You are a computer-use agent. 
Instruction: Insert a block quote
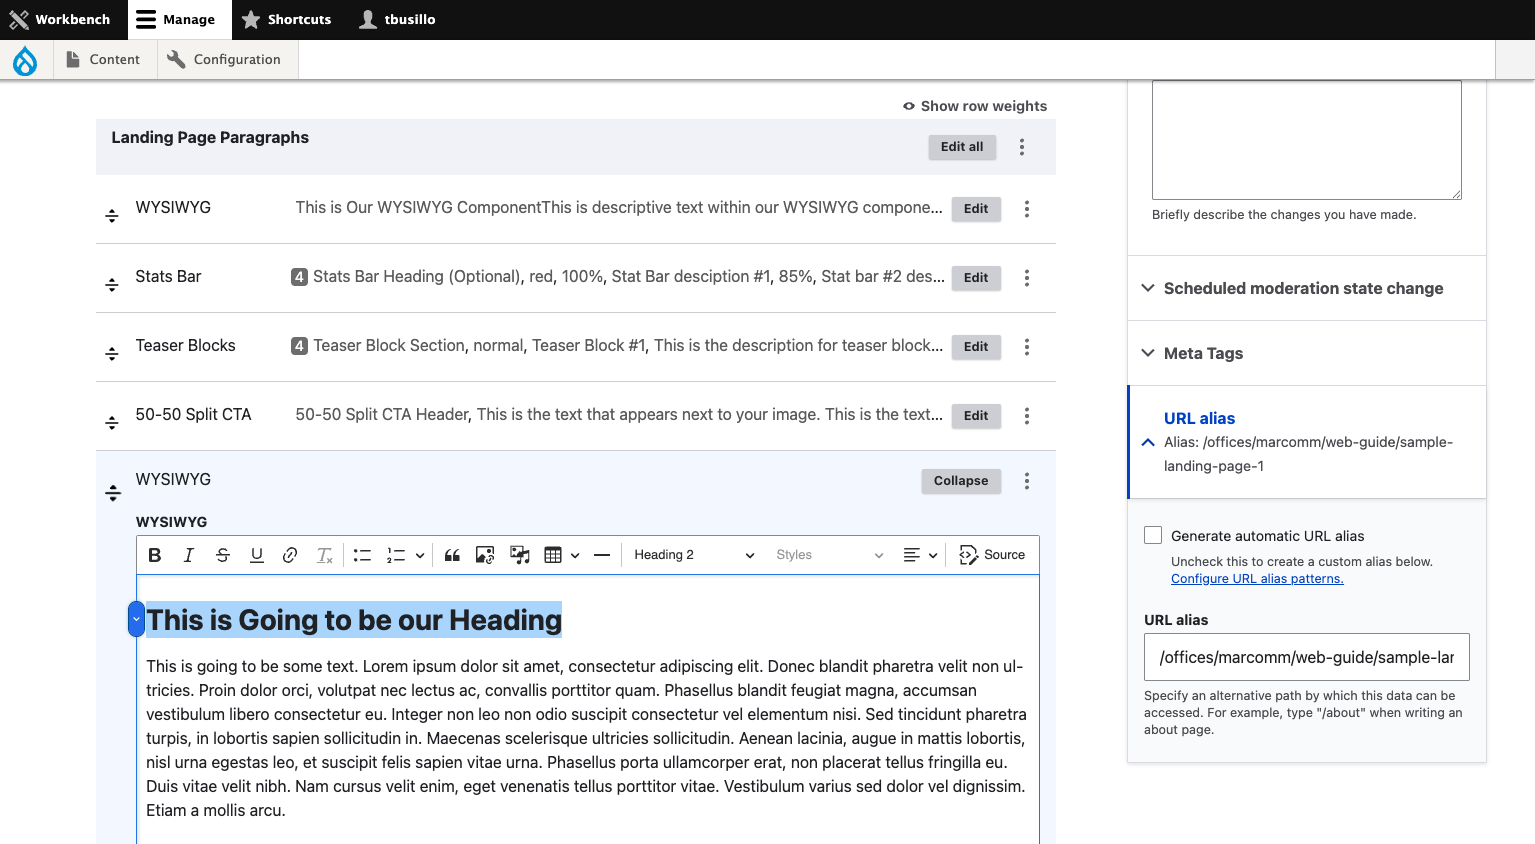coord(452,555)
